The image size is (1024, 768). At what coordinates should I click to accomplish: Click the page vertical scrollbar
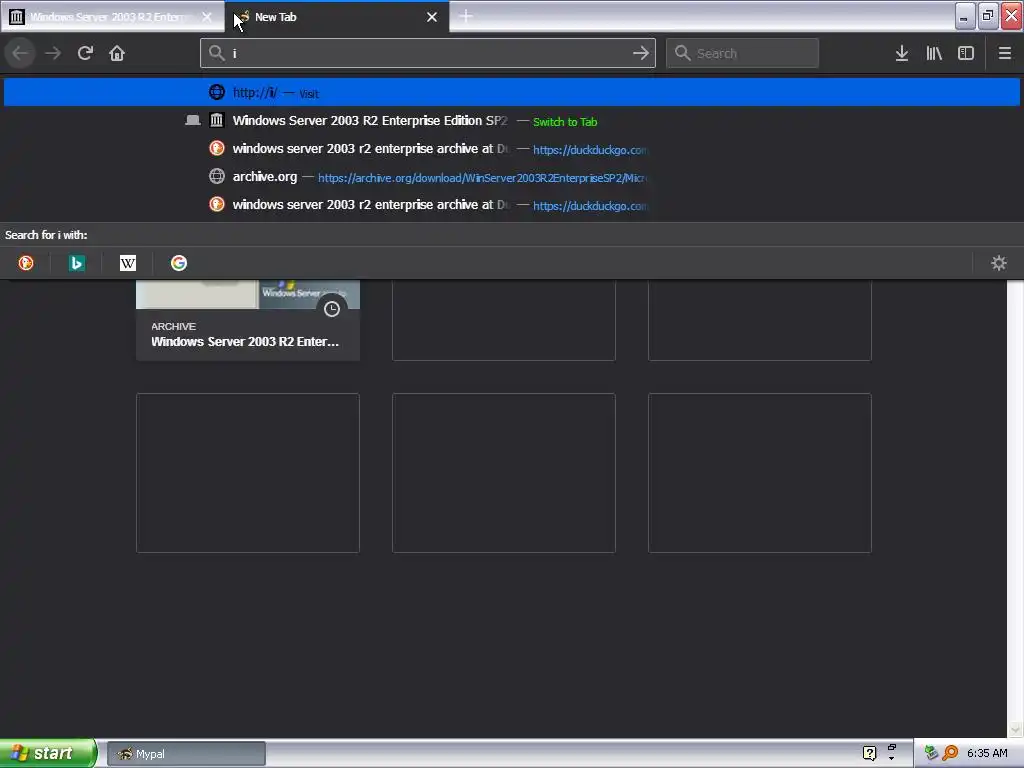tap(1015, 508)
